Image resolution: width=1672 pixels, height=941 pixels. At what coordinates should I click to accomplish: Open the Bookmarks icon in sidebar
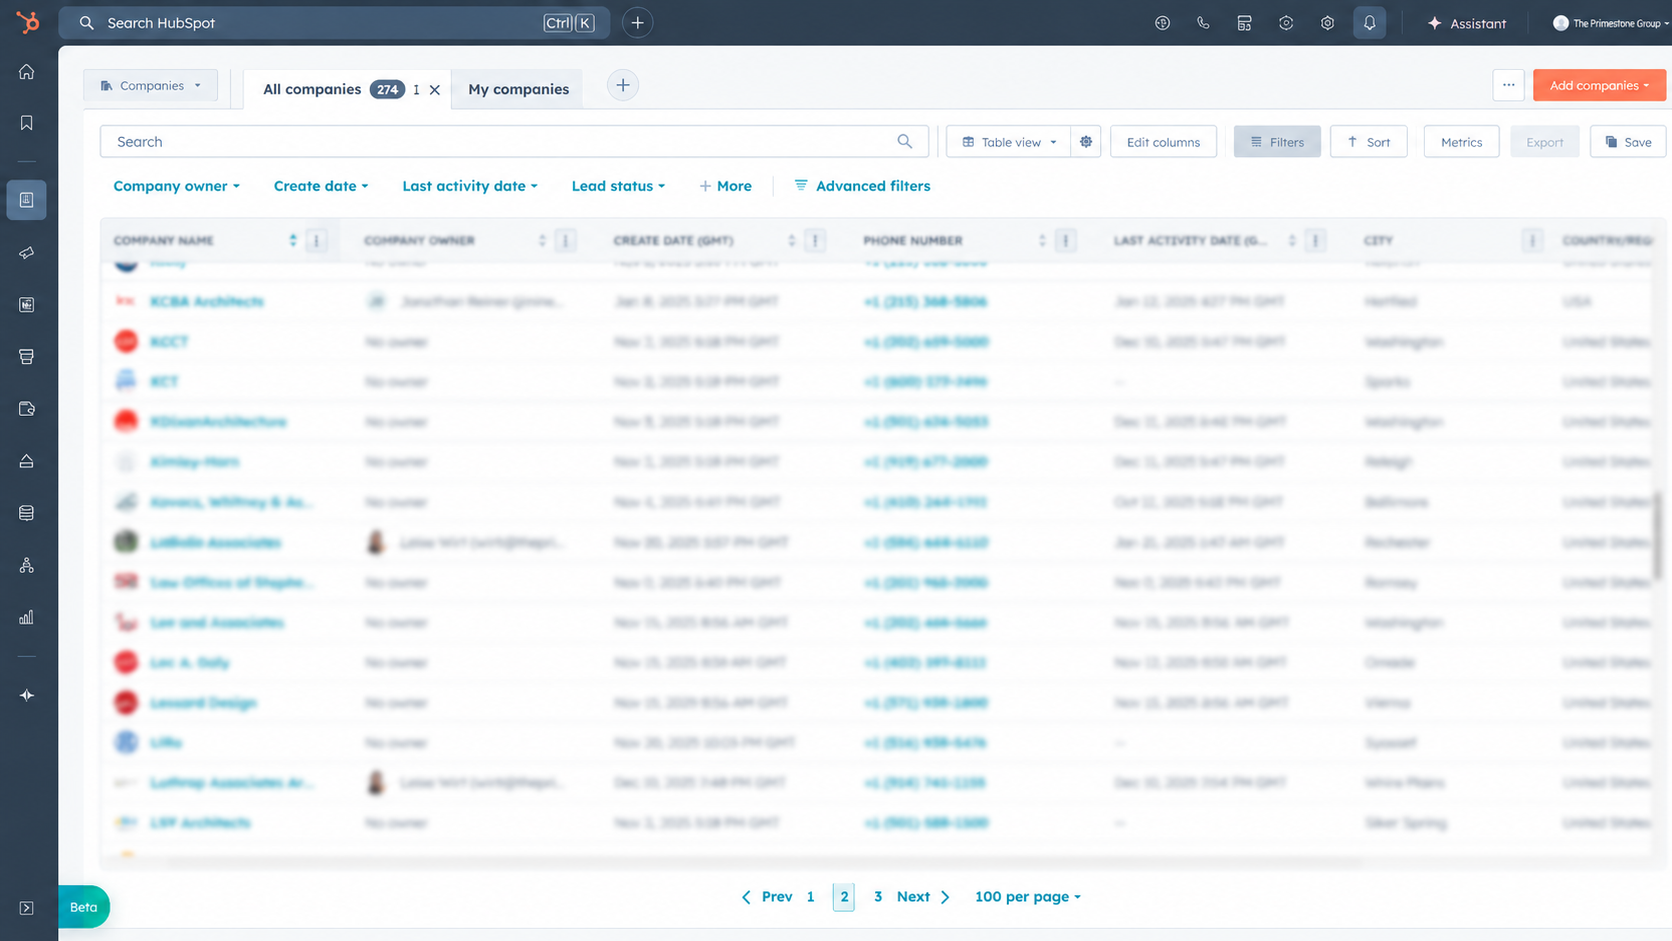coord(27,123)
